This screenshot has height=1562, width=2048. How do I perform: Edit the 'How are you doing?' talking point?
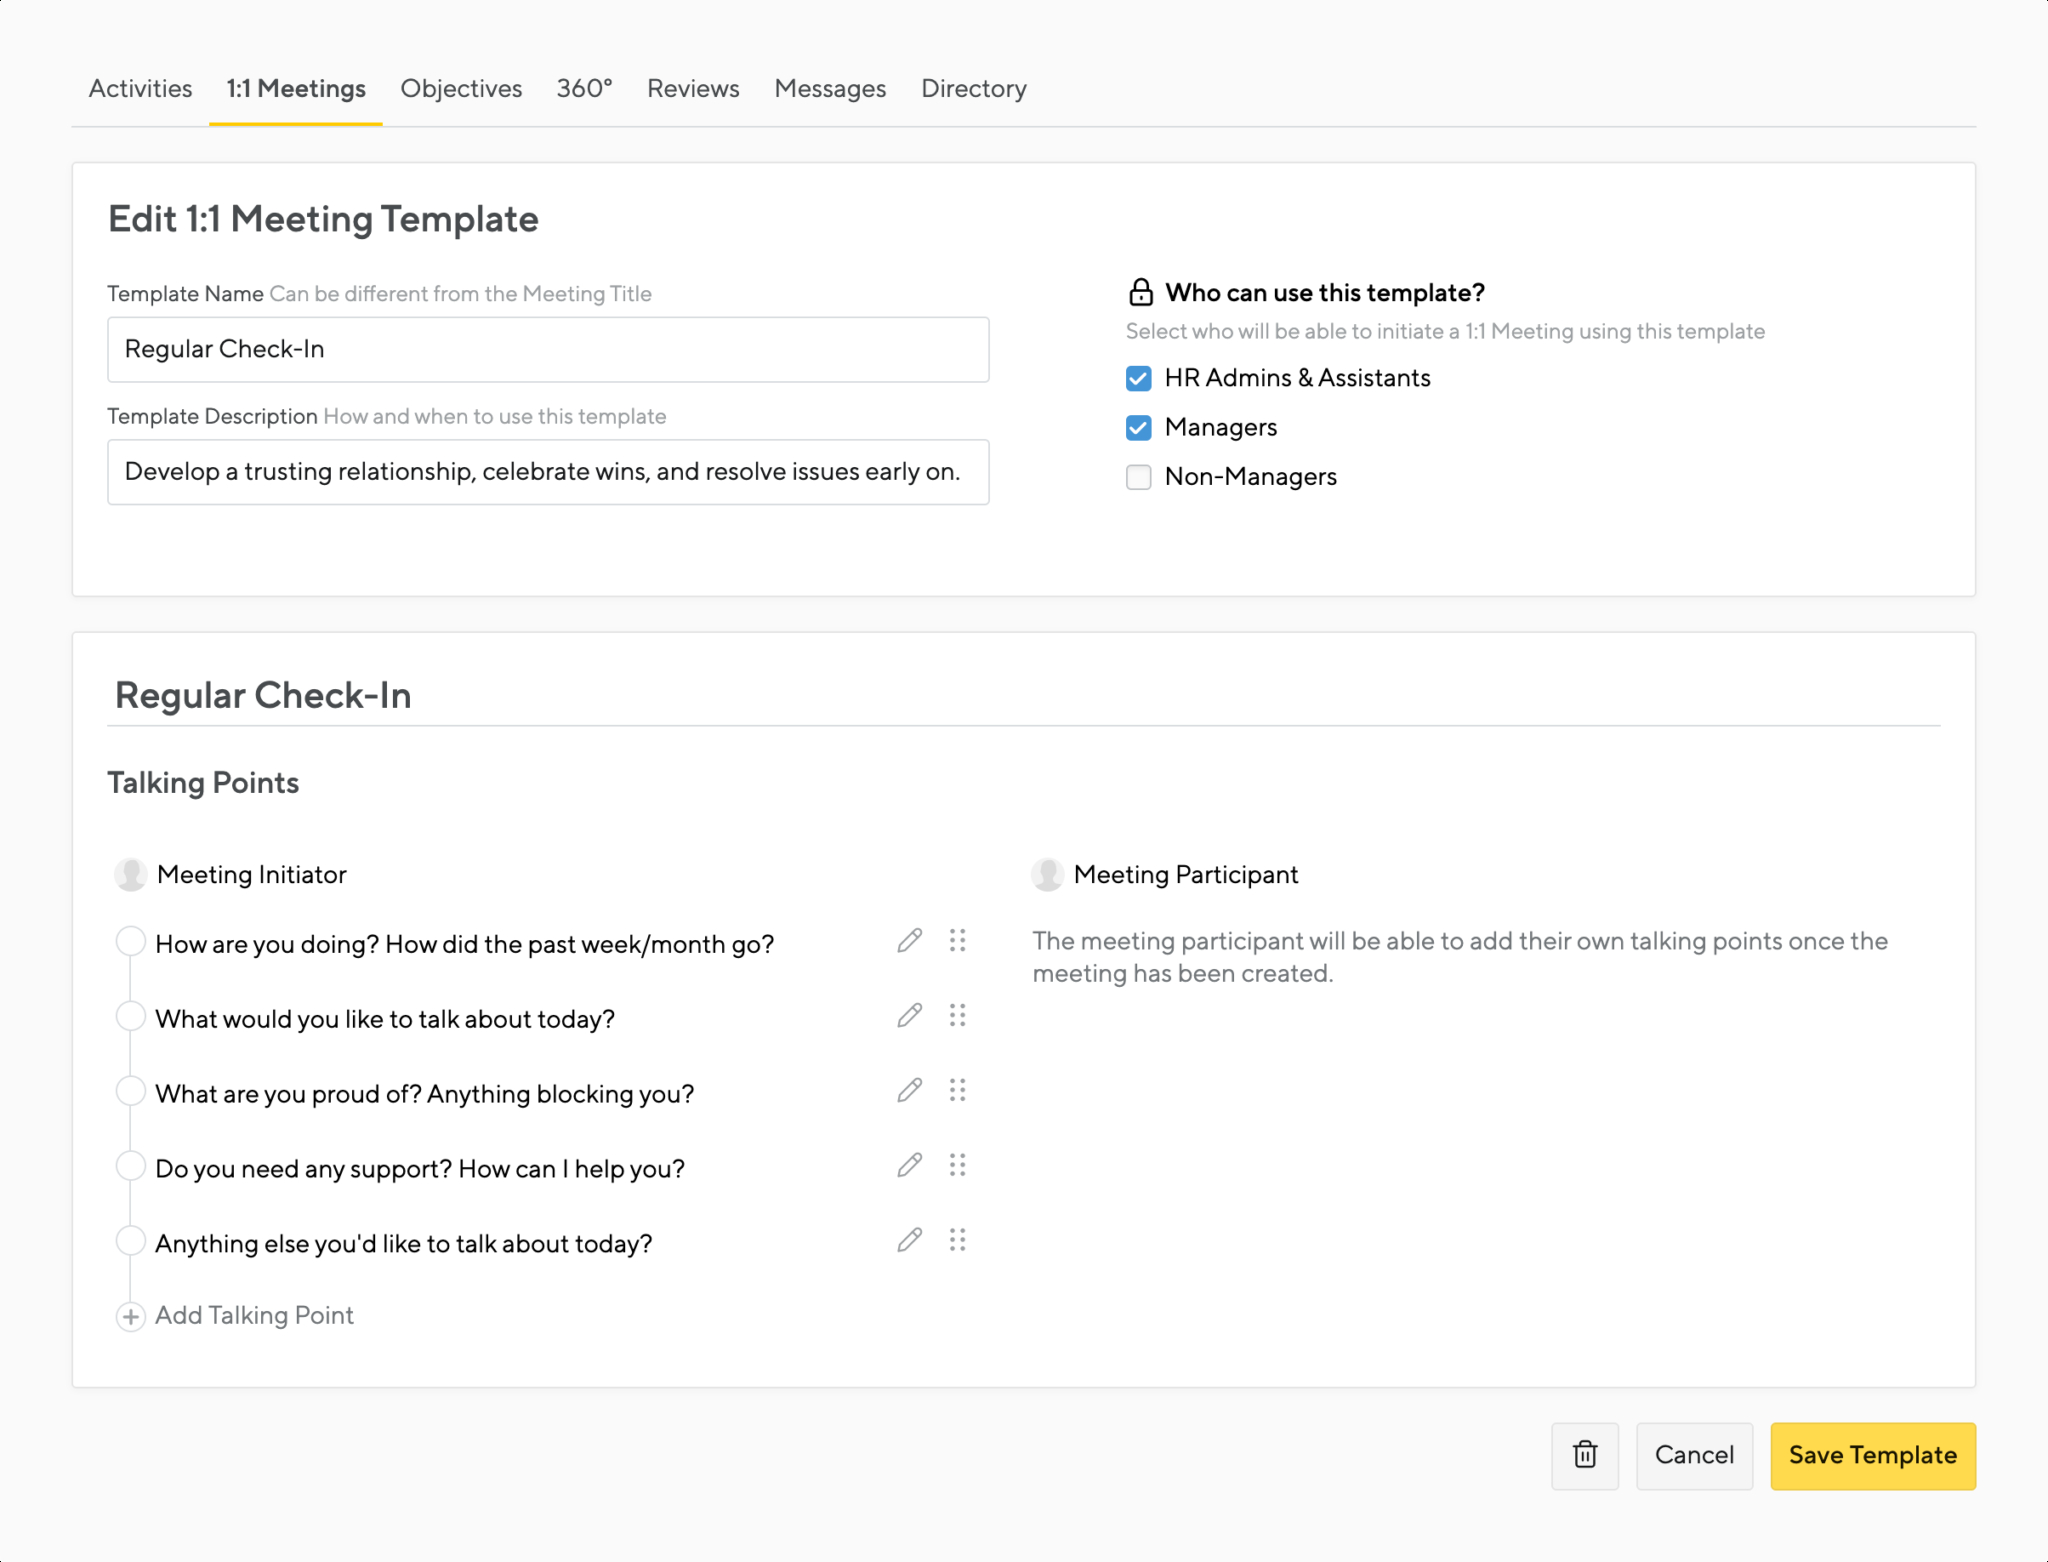(x=909, y=941)
